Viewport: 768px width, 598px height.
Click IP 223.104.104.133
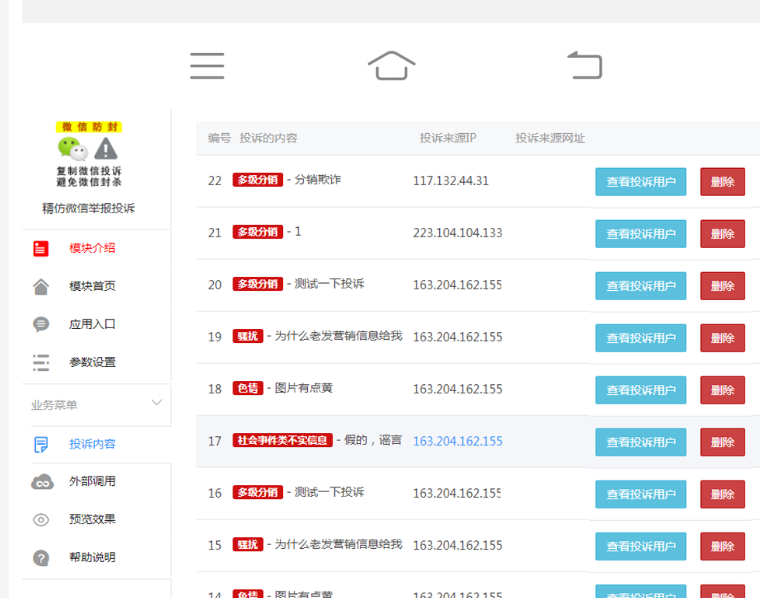click(457, 233)
